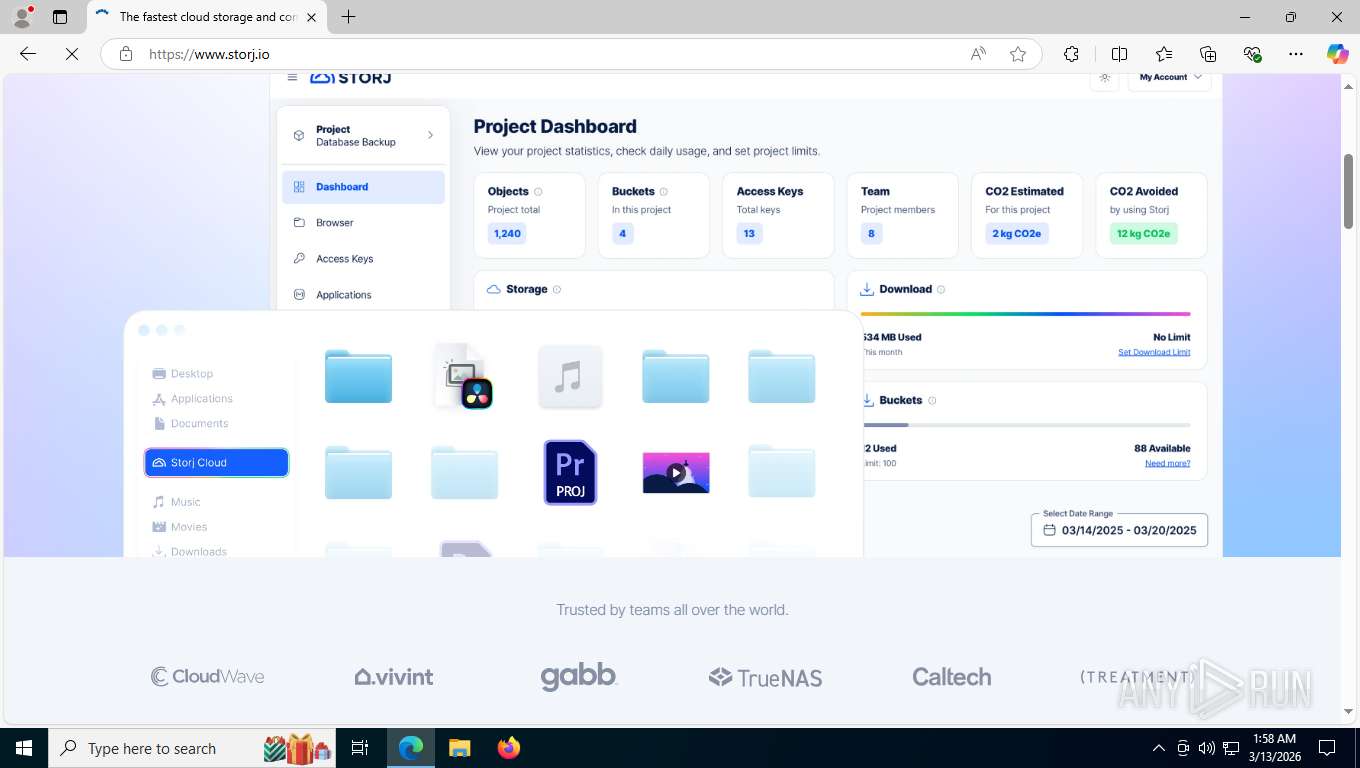
Task: Click the Windows Start button
Action: pos(23,748)
